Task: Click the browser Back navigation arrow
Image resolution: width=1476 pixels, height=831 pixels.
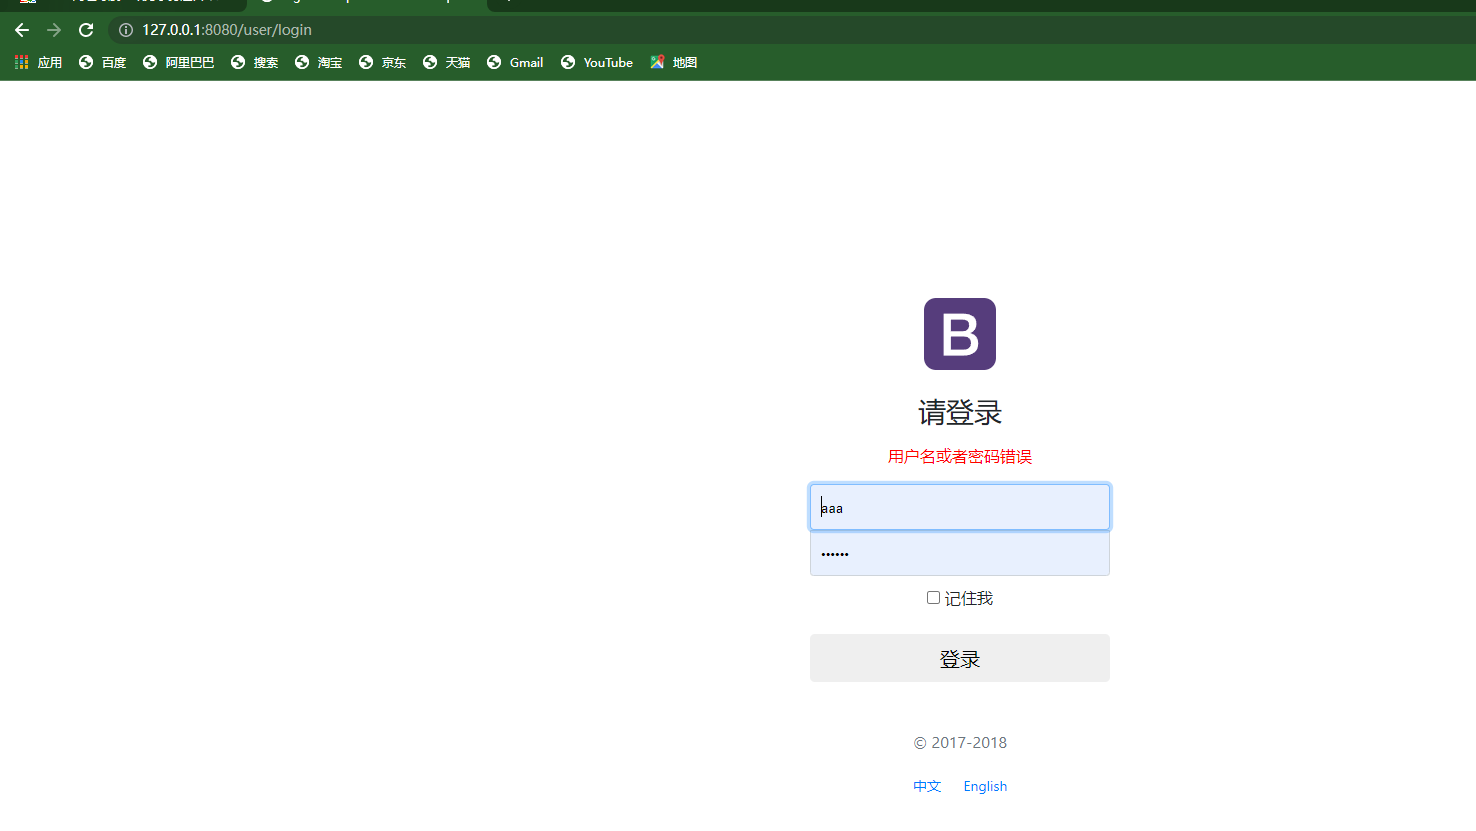Action: (x=22, y=30)
